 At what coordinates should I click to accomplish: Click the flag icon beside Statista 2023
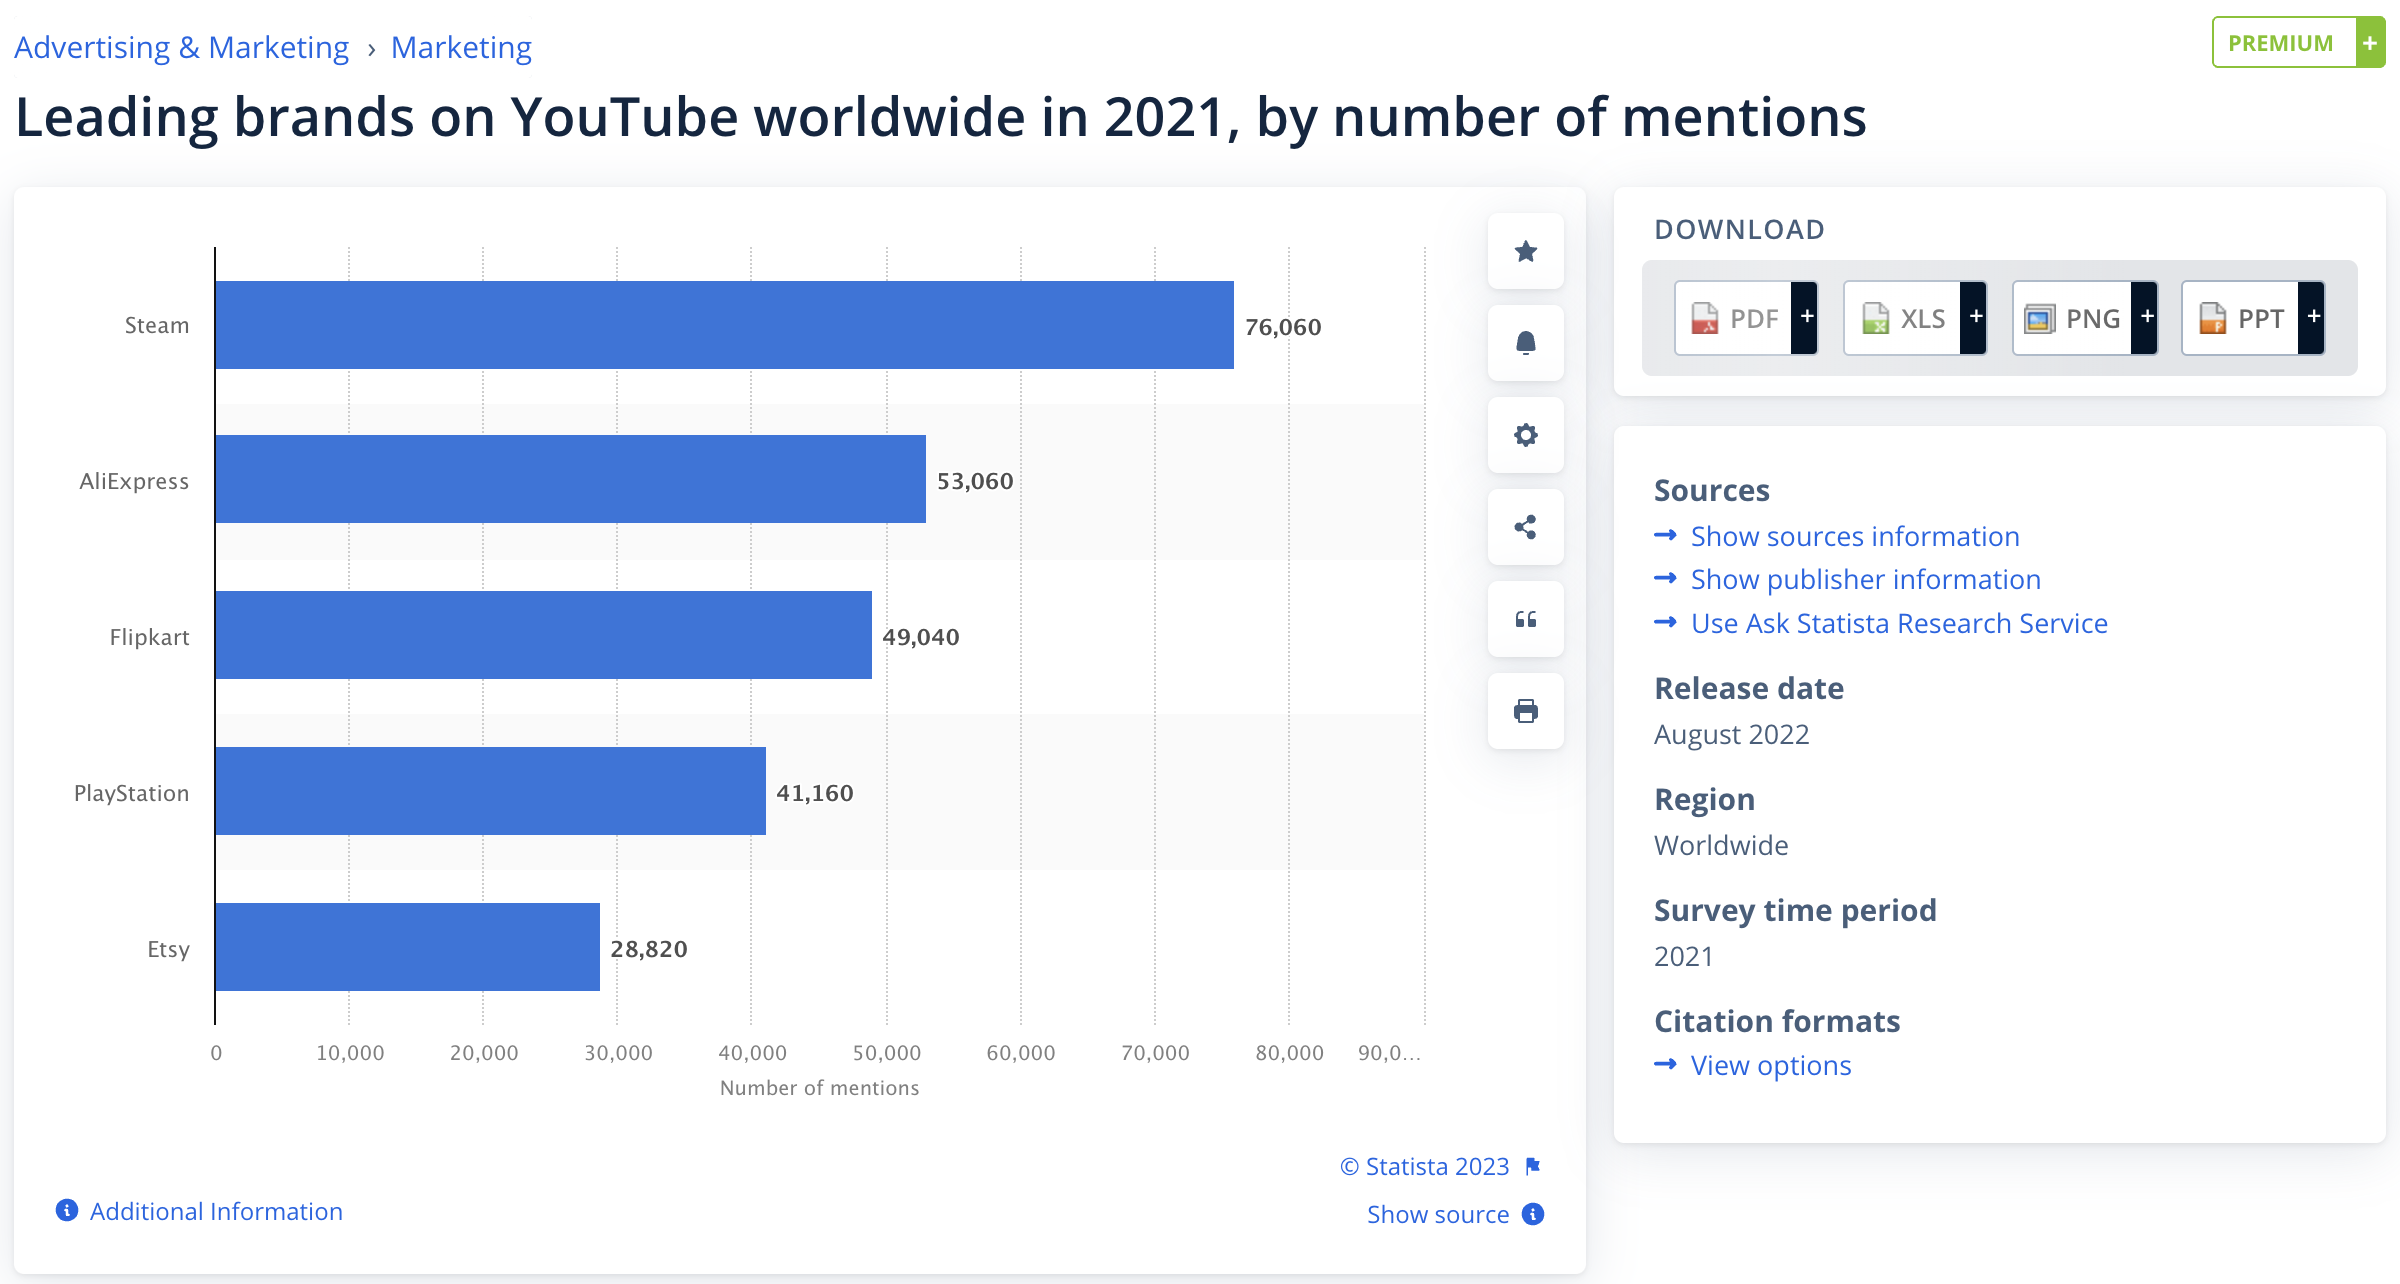[x=1533, y=1166]
